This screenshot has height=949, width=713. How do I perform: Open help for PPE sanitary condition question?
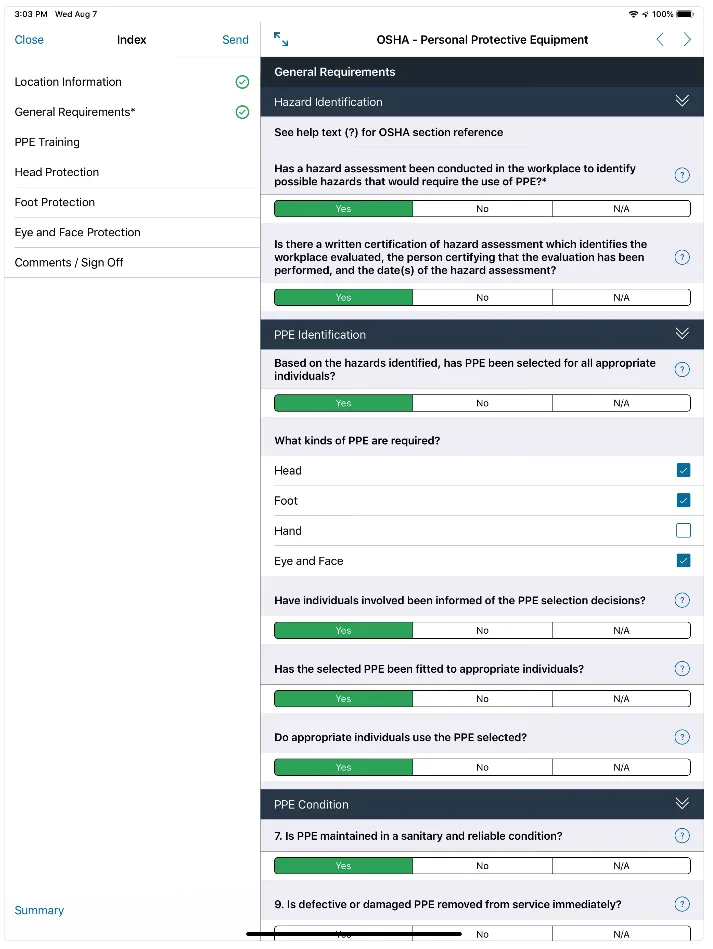(x=682, y=835)
